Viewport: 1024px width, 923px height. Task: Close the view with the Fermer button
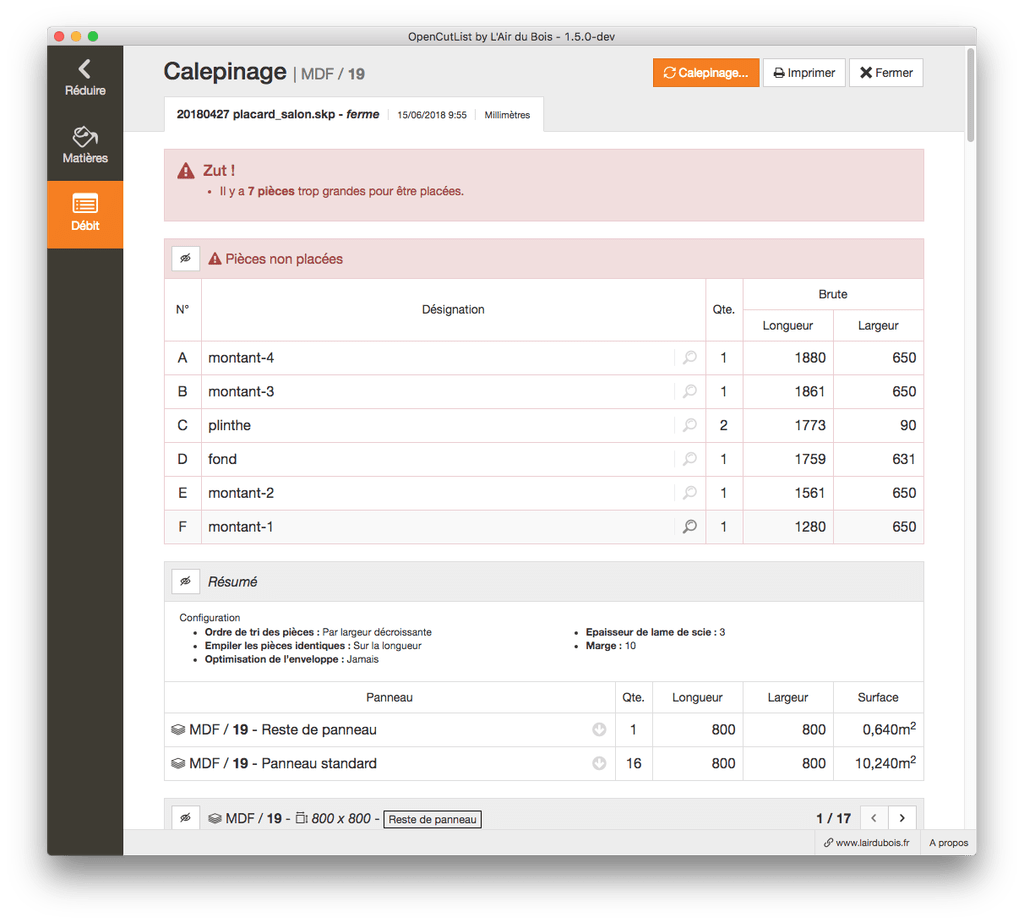click(886, 73)
